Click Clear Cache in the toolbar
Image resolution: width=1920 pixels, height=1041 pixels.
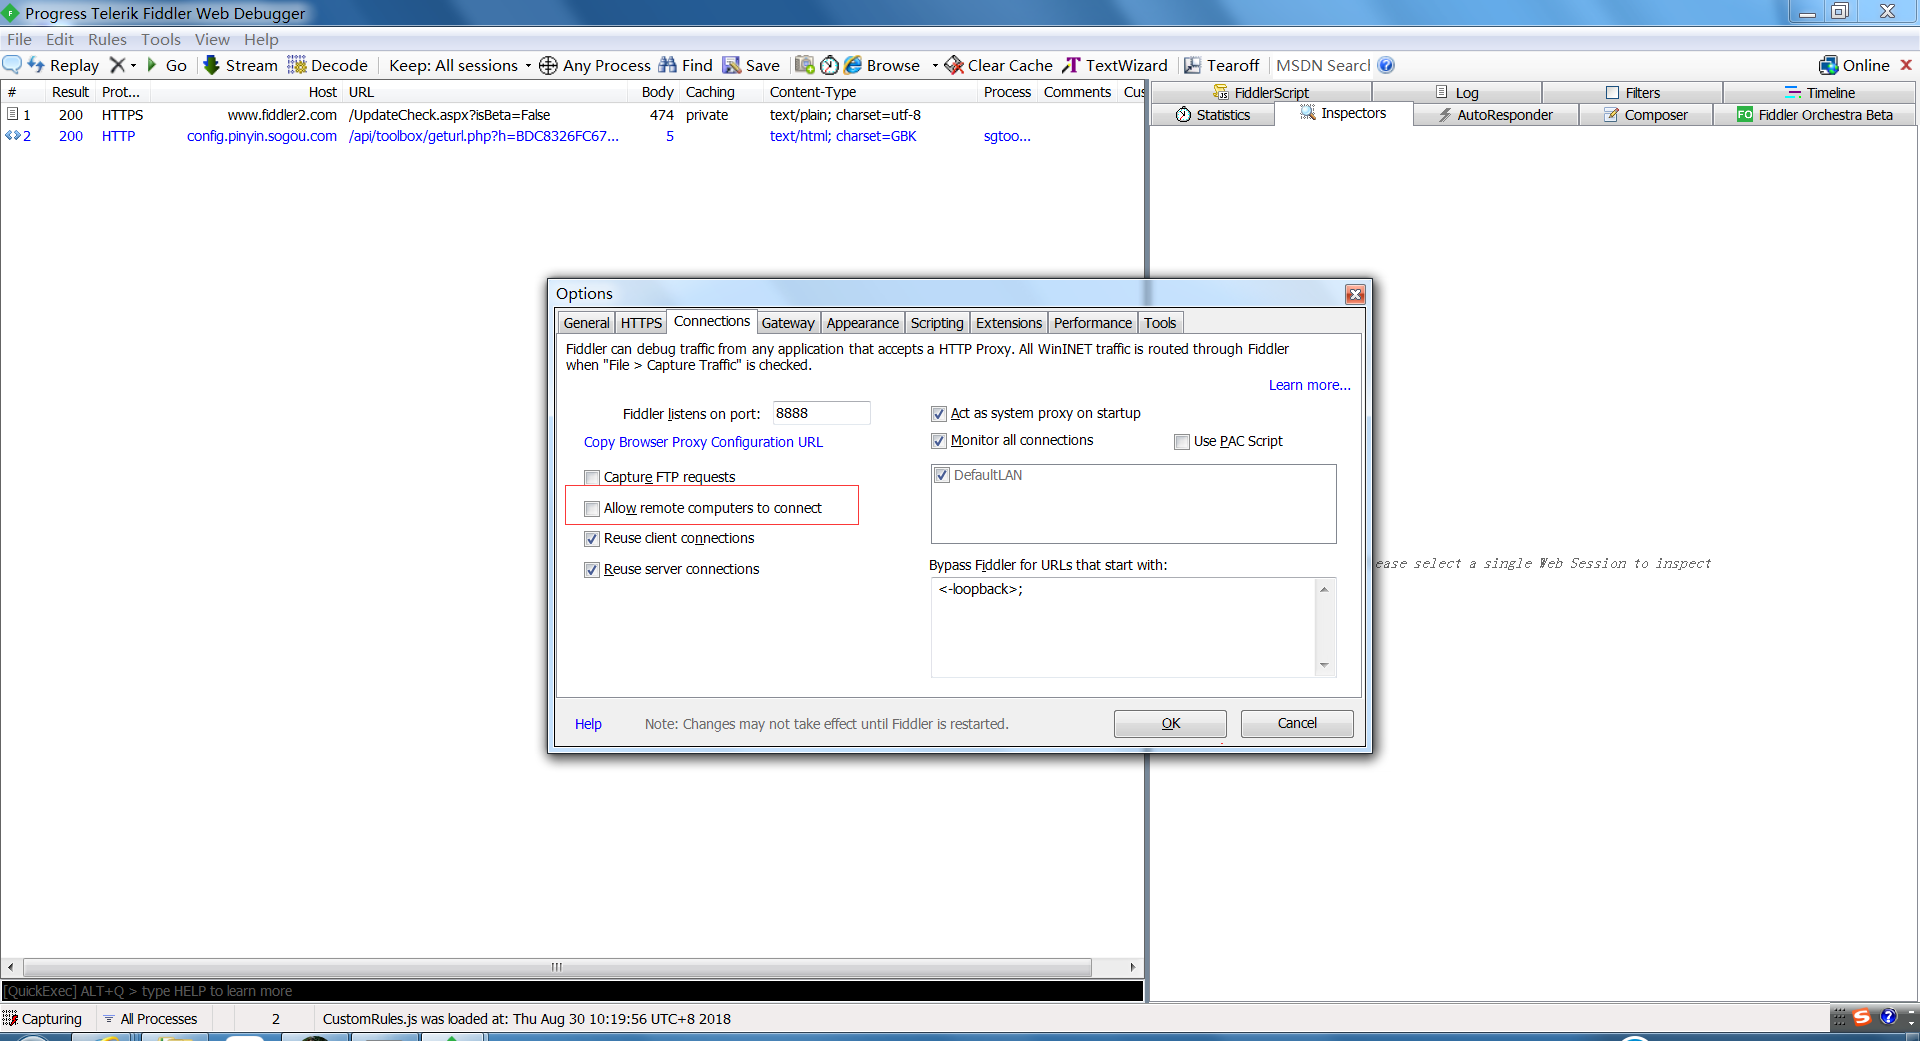point(998,65)
